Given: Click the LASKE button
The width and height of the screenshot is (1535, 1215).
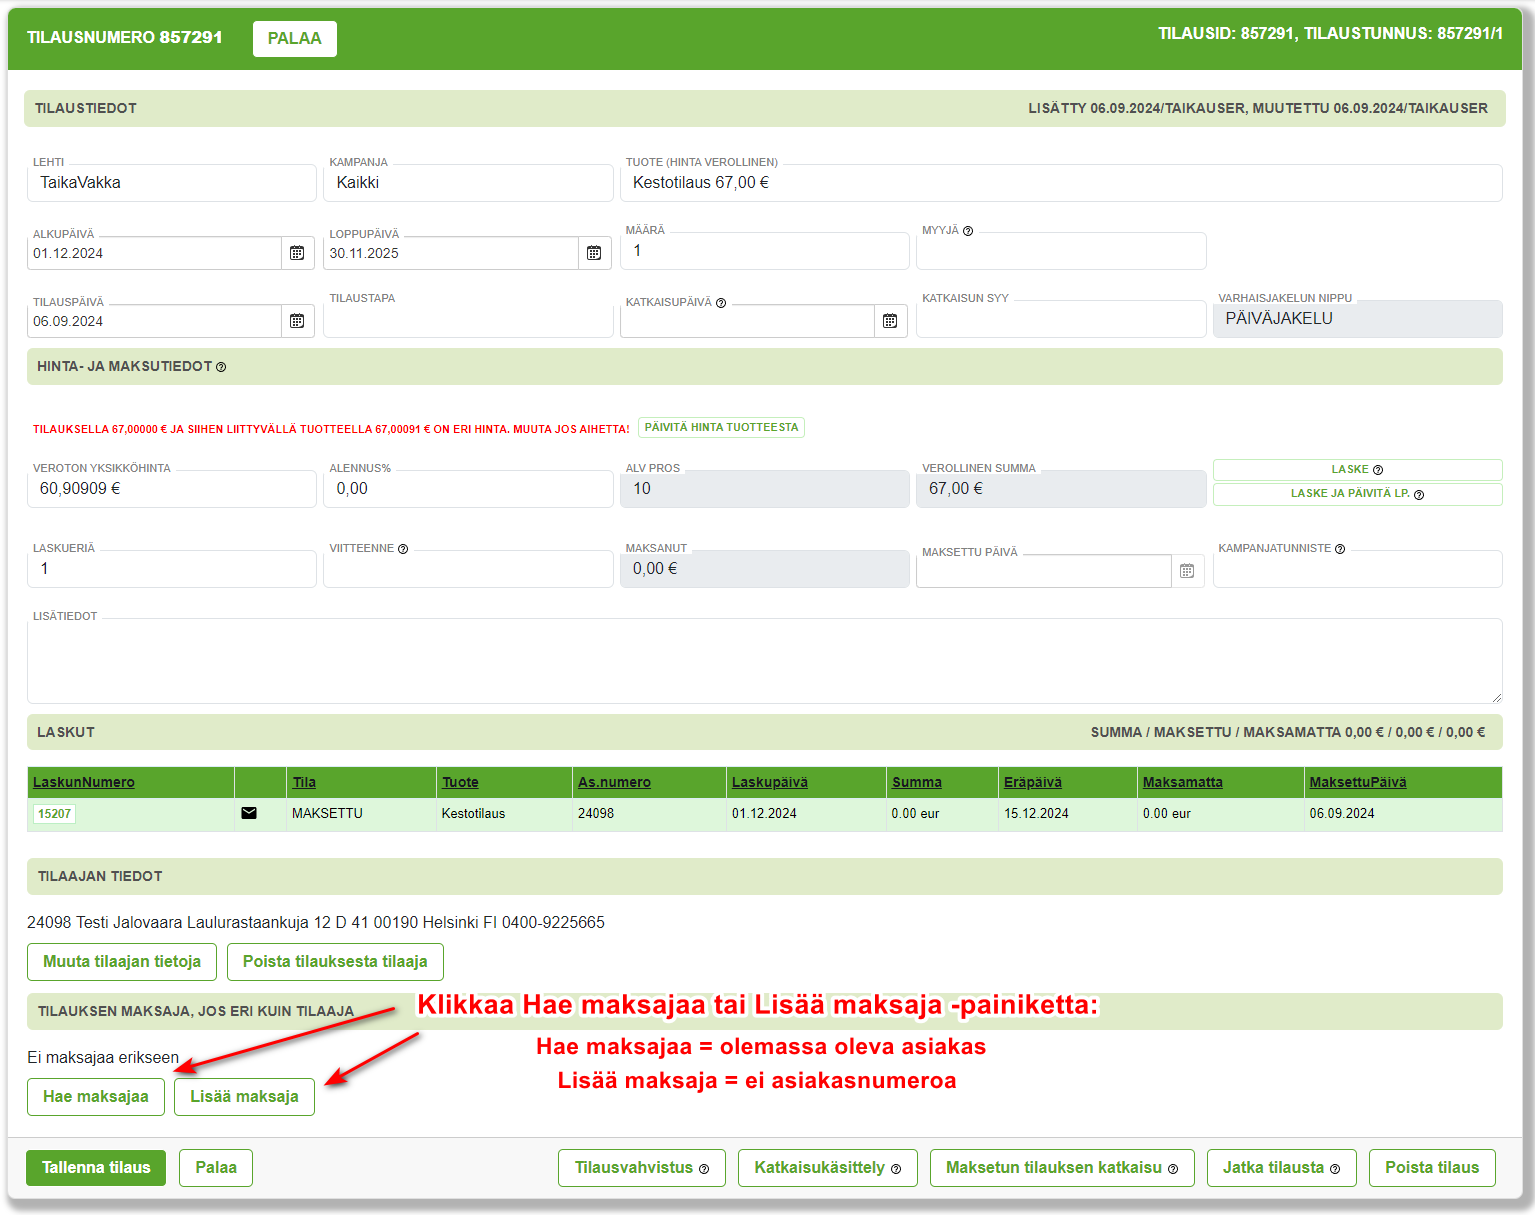Looking at the screenshot, I should tap(1357, 469).
